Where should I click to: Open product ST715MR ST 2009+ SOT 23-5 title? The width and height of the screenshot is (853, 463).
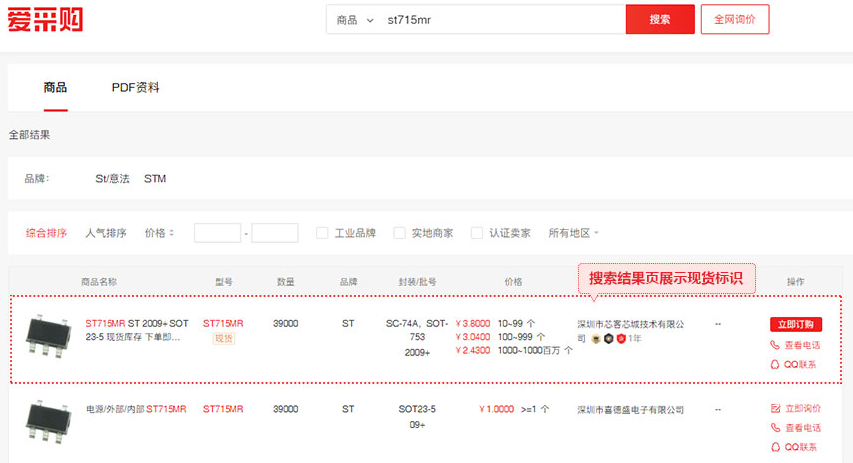(137, 330)
